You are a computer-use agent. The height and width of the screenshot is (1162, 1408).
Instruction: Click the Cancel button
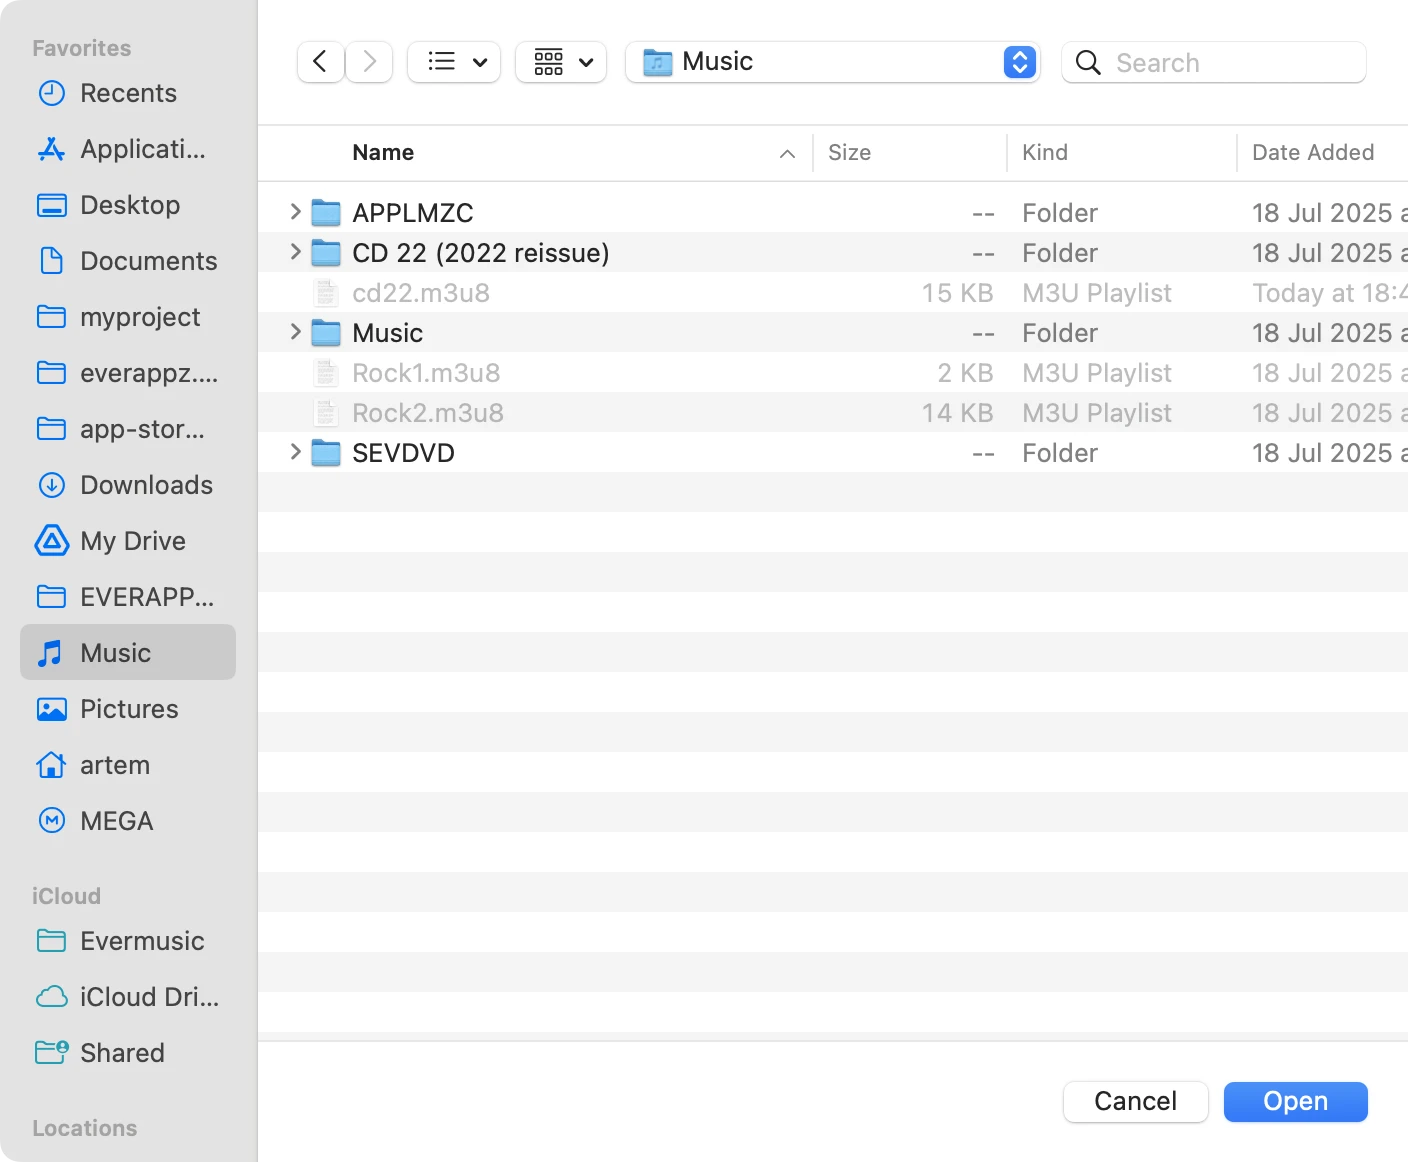pyautogui.click(x=1135, y=1101)
